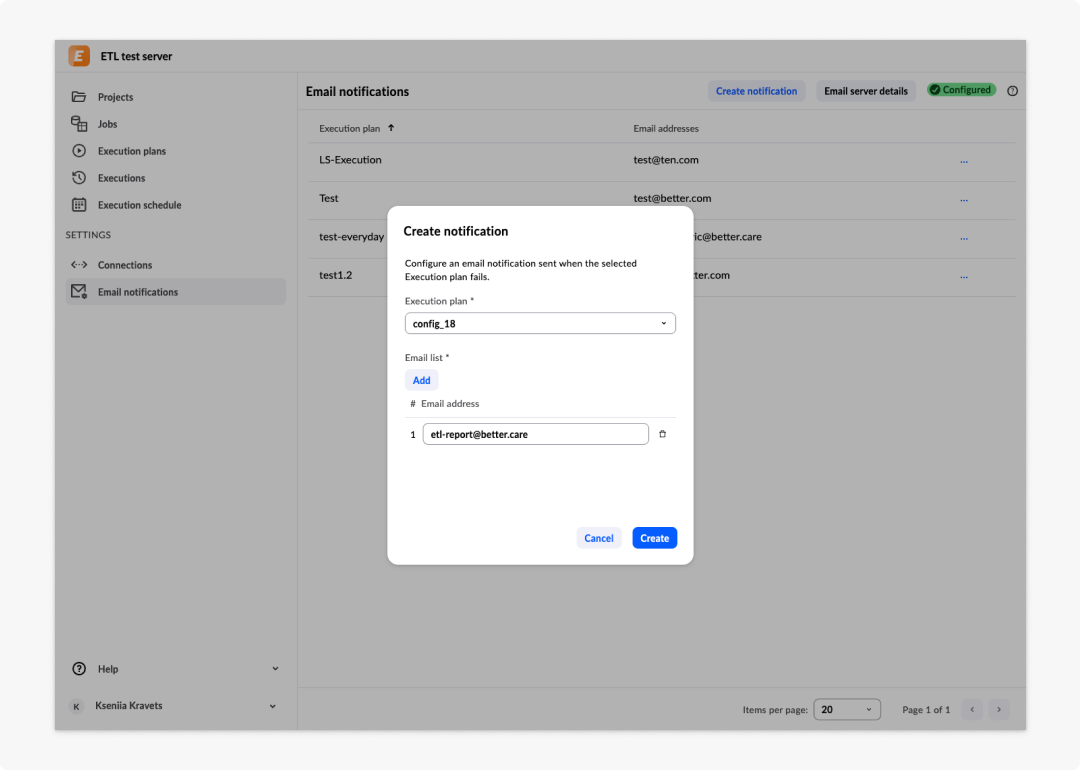Open actions menu for test1.2 row

(x=964, y=277)
